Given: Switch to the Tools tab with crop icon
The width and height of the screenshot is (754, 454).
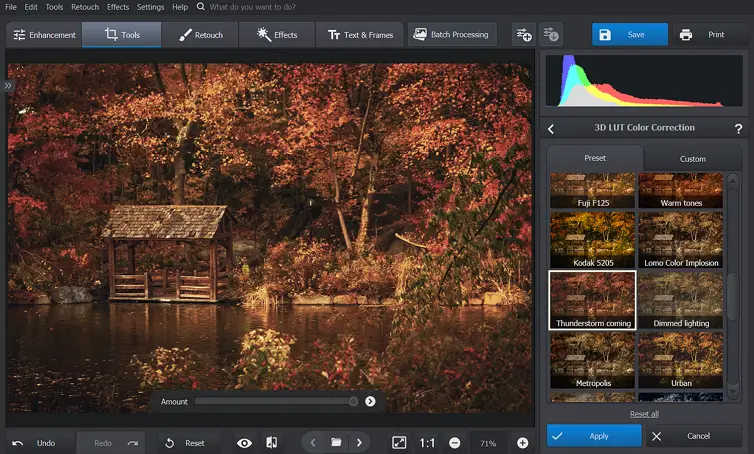Looking at the screenshot, I should coord(122,35).
